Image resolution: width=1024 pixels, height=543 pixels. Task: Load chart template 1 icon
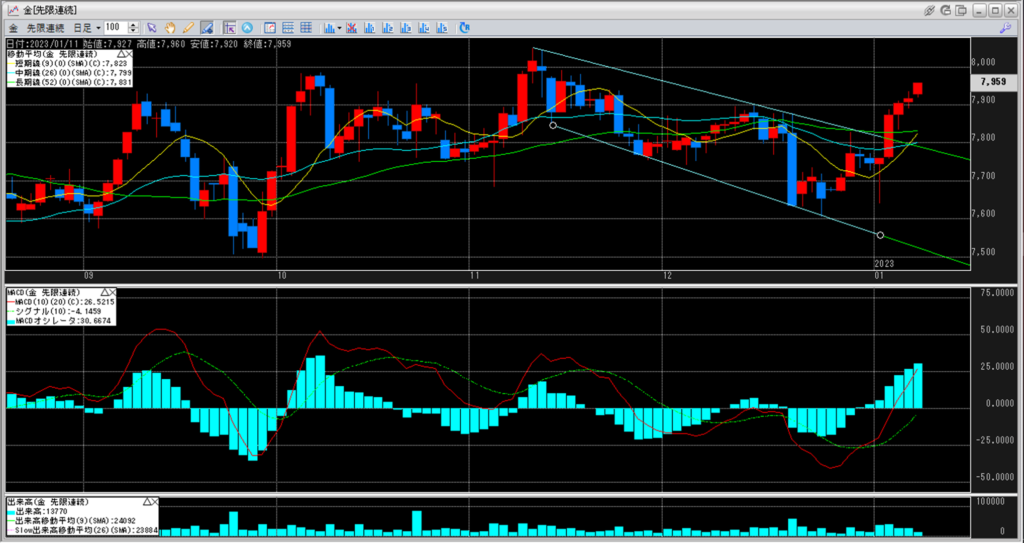[370, 27]
